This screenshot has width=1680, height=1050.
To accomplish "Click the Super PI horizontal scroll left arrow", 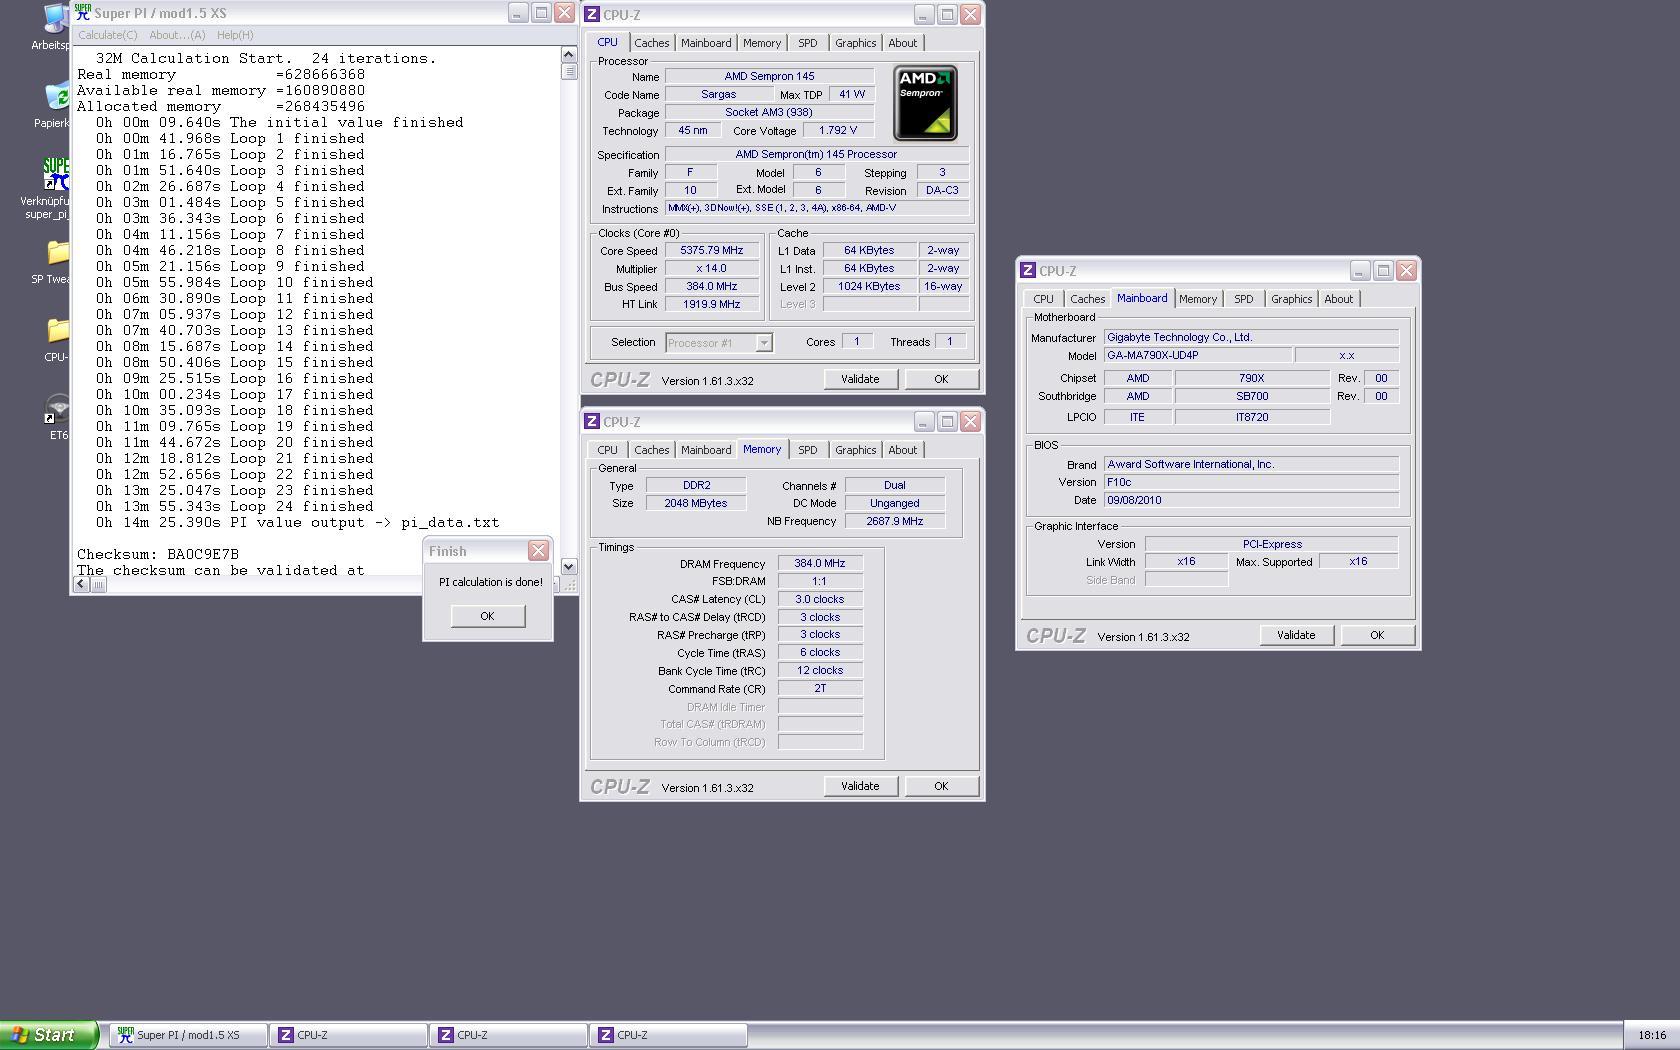I will click(x=82, y=585).
